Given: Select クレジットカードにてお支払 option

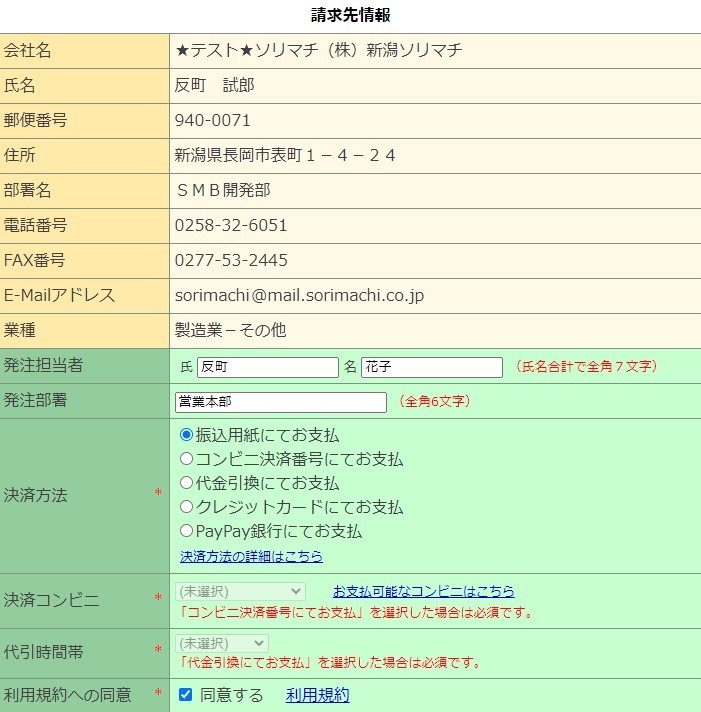Looking at the screenshot, I should click(x=186, y=507).
